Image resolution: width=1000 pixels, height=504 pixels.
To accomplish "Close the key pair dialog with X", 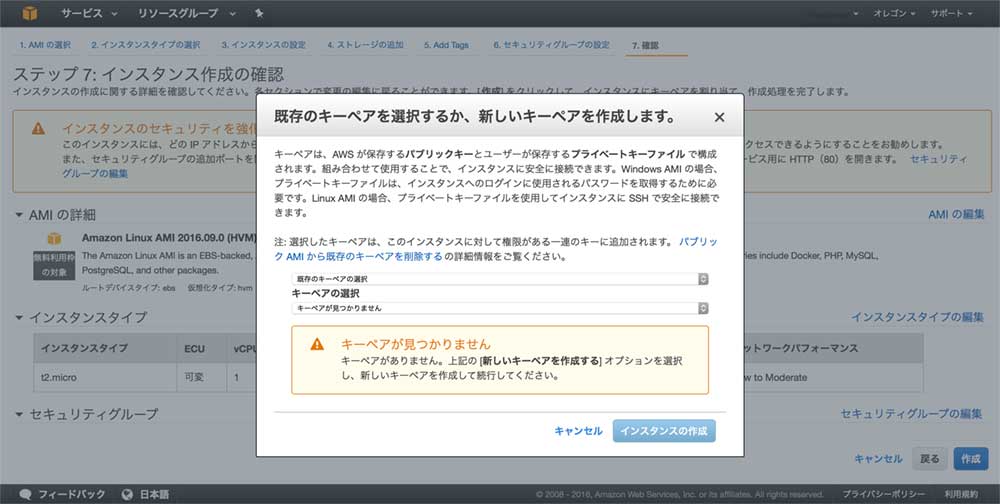I will click(x=719, y=117).
